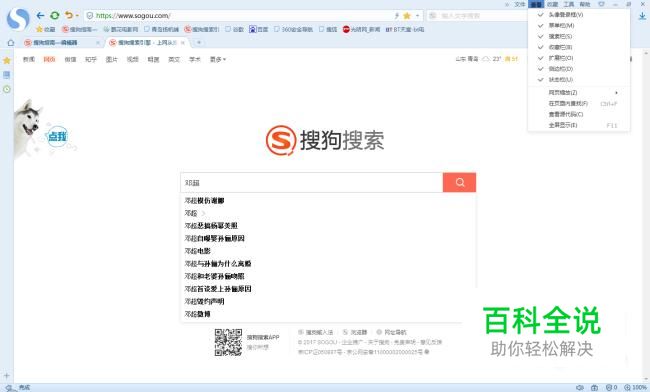This screenshot has height=392, width=650.
Task: Choose 查看源代码(C) from menu
Action: (x=579, y=114)
